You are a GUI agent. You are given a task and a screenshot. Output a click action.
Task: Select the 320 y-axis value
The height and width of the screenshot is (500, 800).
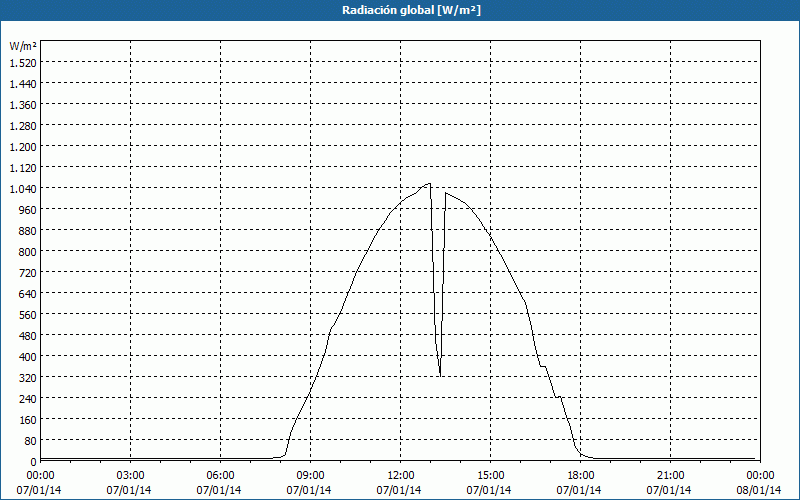point(28,378)
